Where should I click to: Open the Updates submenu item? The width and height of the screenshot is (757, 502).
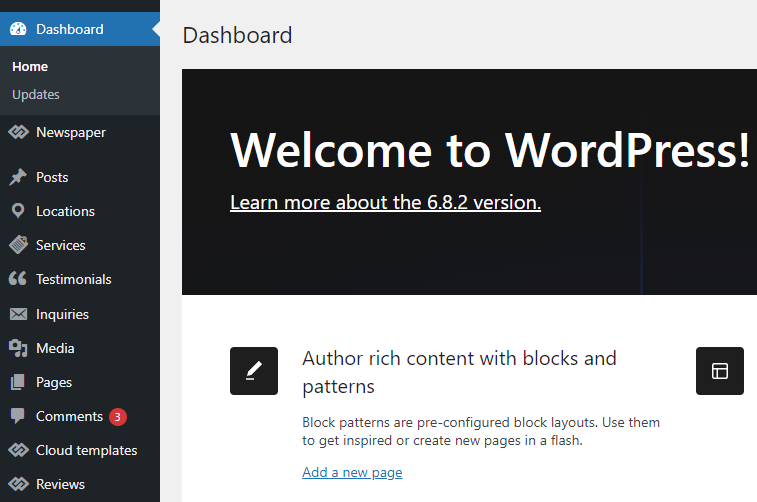[36, 95]
